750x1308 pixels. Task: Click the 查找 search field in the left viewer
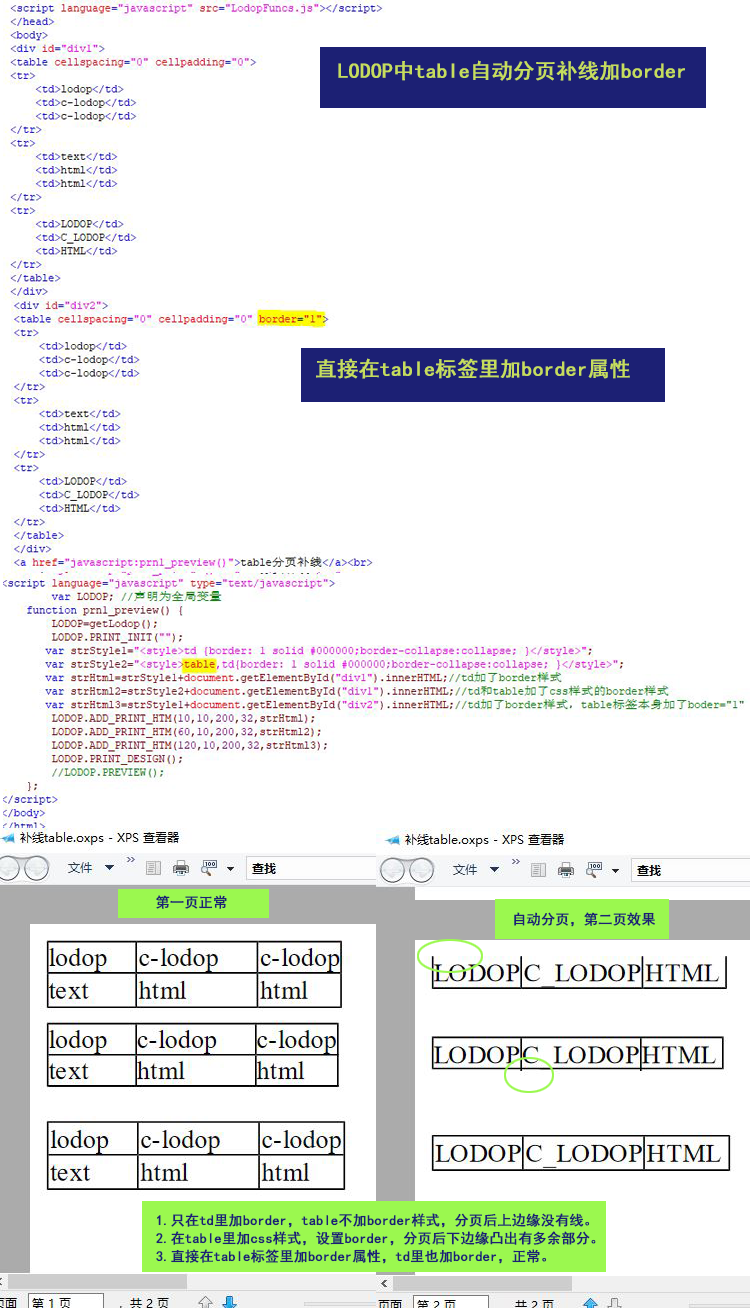[x=310, y=868]
